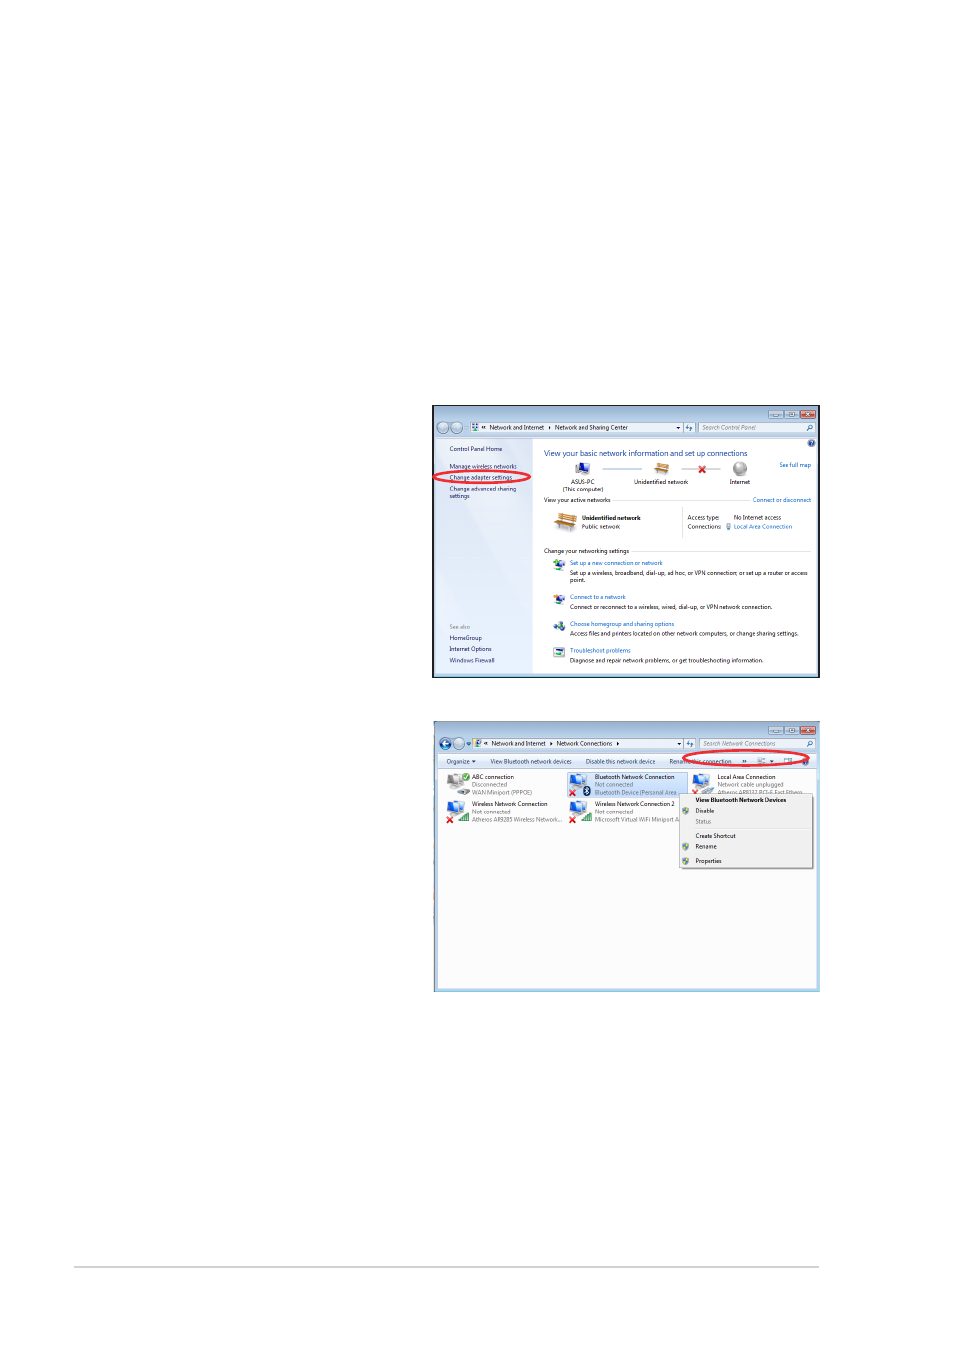
Task: Click the ASUS-PC computer icon
Action: (583, 468)
